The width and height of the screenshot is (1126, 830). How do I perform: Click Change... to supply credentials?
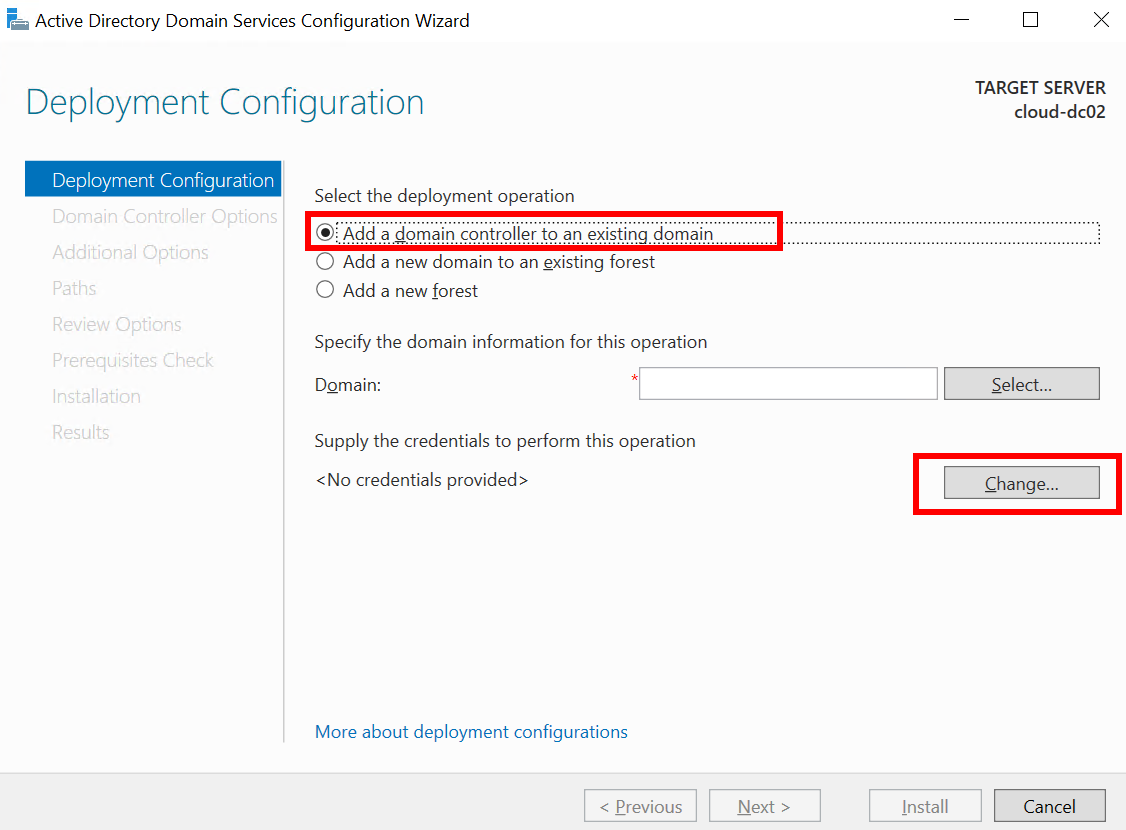click(x=1021, y=483)
